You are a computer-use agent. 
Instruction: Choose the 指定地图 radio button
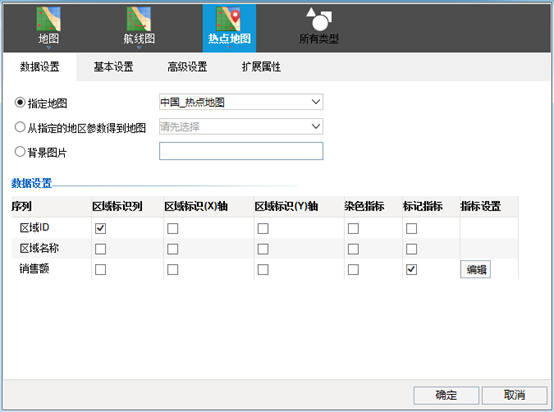[20, 102]
